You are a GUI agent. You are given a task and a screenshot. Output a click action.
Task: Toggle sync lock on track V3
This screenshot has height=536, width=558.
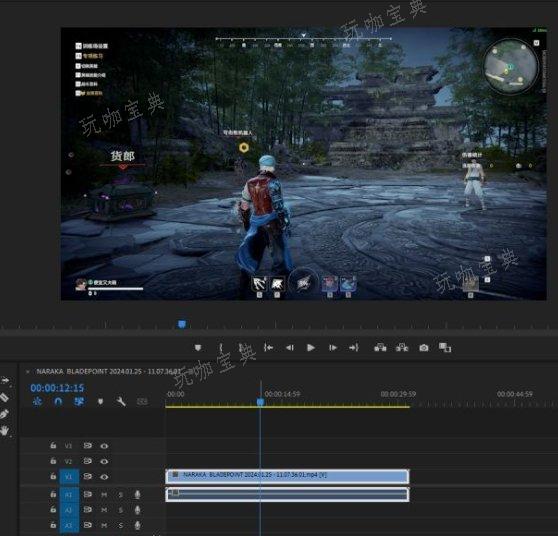(x=88, y=446)
